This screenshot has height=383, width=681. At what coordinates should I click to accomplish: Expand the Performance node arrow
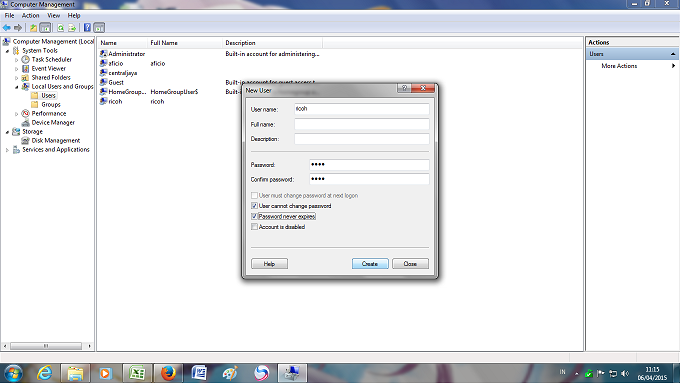click(x=17, y=114)
